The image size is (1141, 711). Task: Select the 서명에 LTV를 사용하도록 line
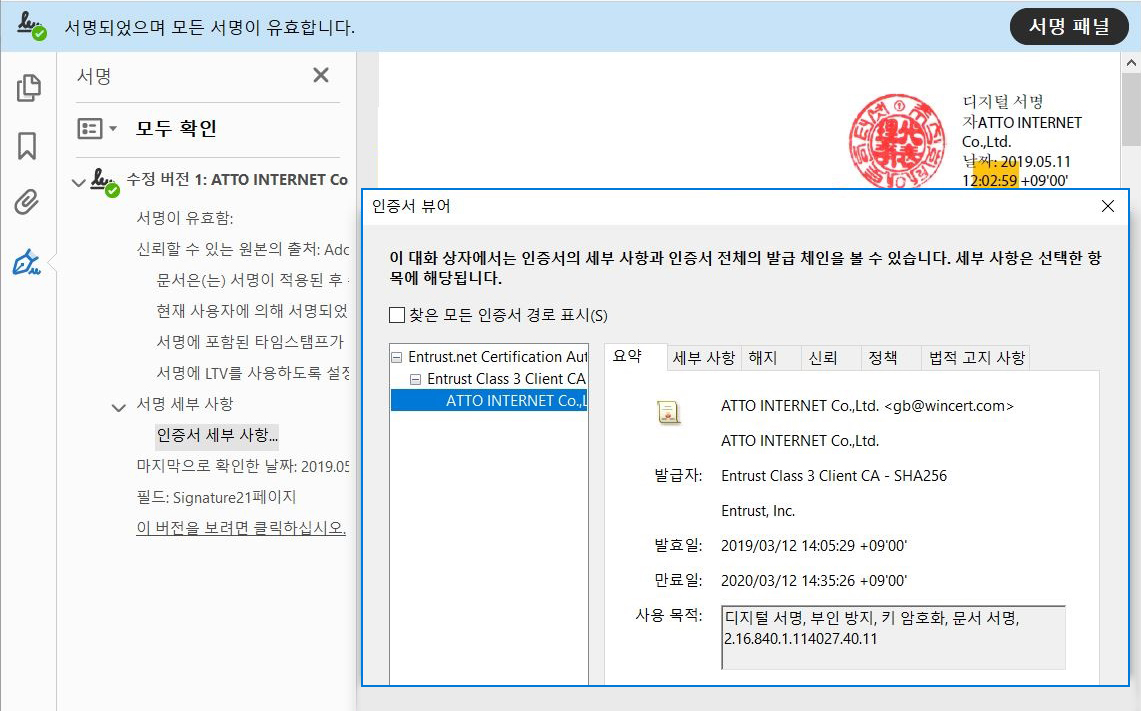pos(253,373)
